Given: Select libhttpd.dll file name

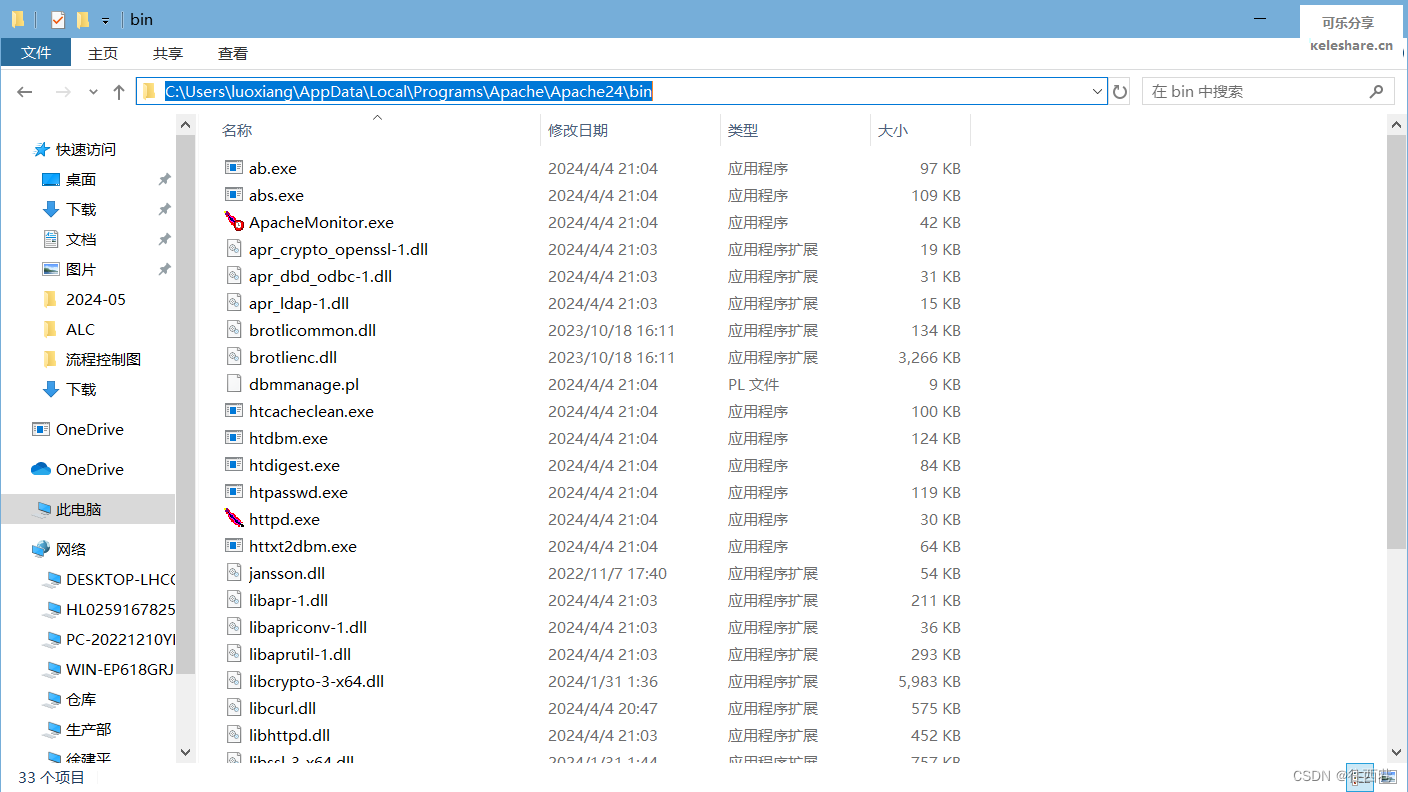Looking at the screenshot, I should point(289,735).
